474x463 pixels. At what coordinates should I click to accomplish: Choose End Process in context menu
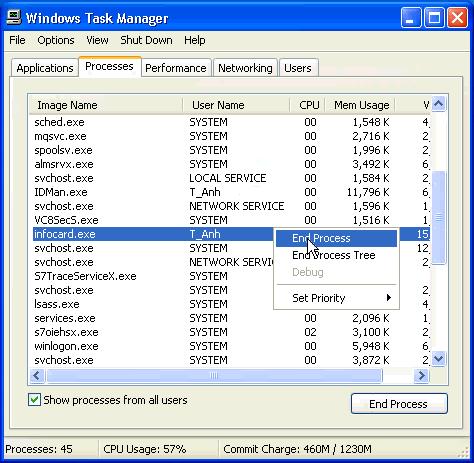coord(336,238)
